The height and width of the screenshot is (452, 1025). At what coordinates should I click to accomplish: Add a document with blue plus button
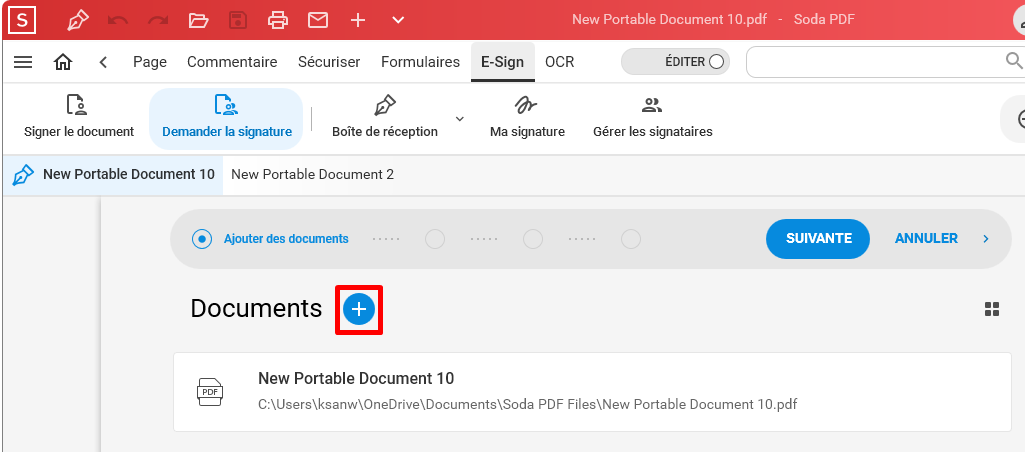pyautogui.click(x=359, y=309)
